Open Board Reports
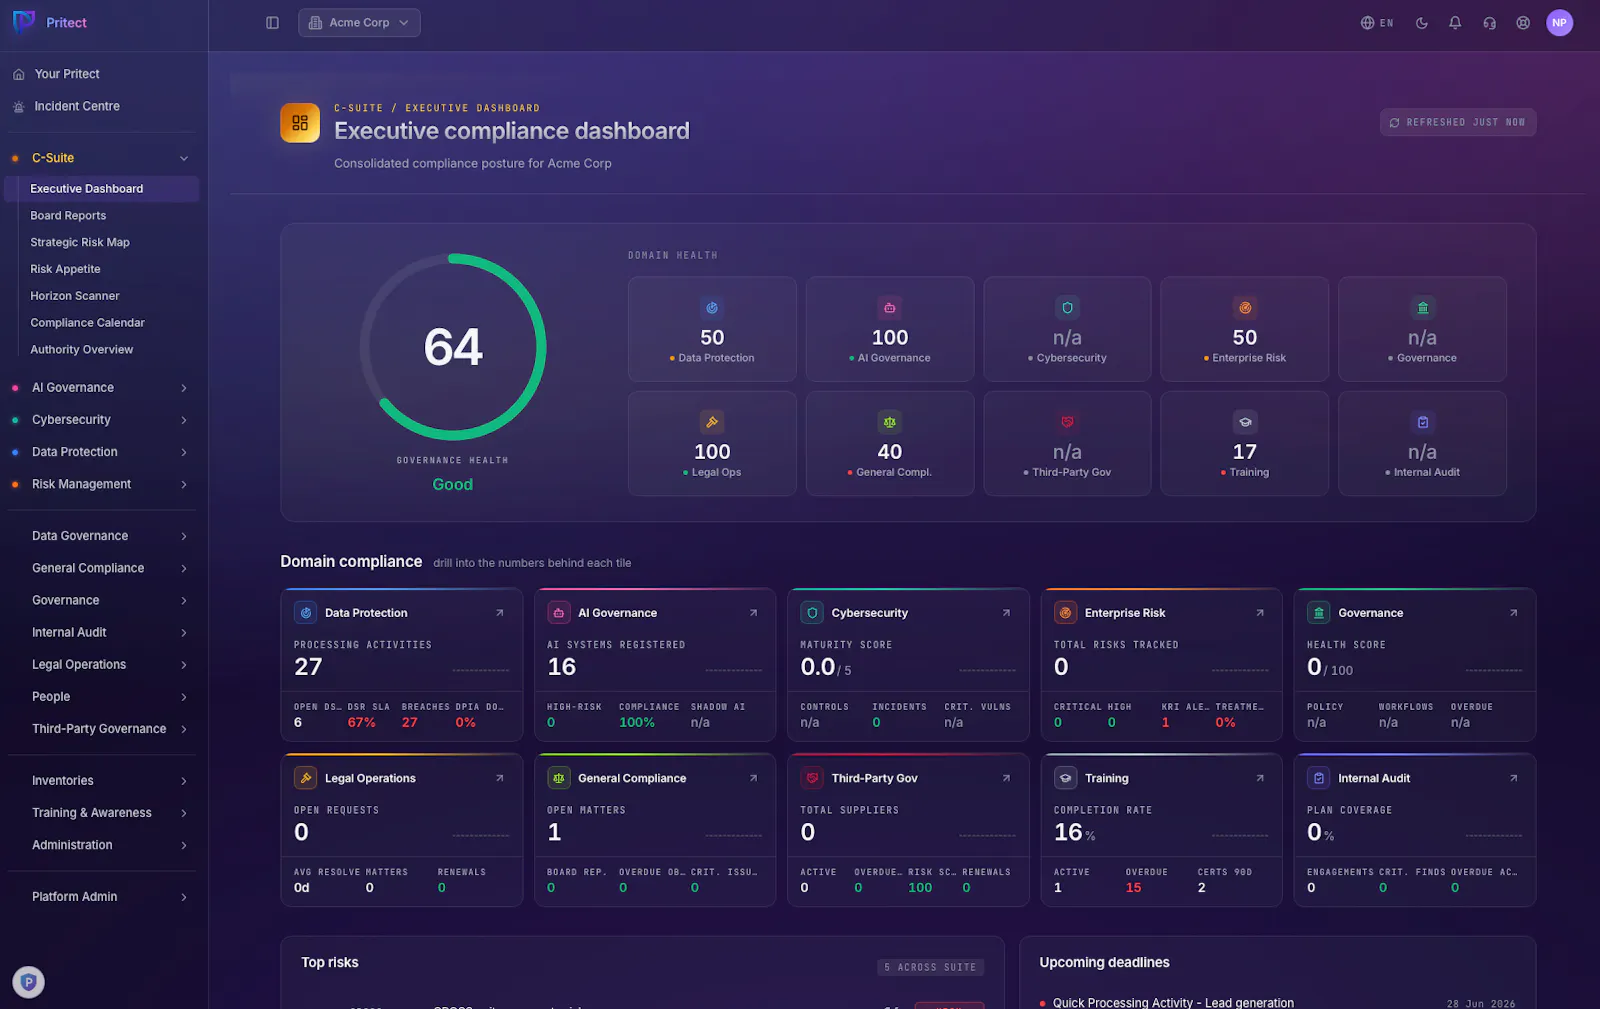Image resolution: width=1600 pixels, height=1009 pixels. [x=68, y=216]
